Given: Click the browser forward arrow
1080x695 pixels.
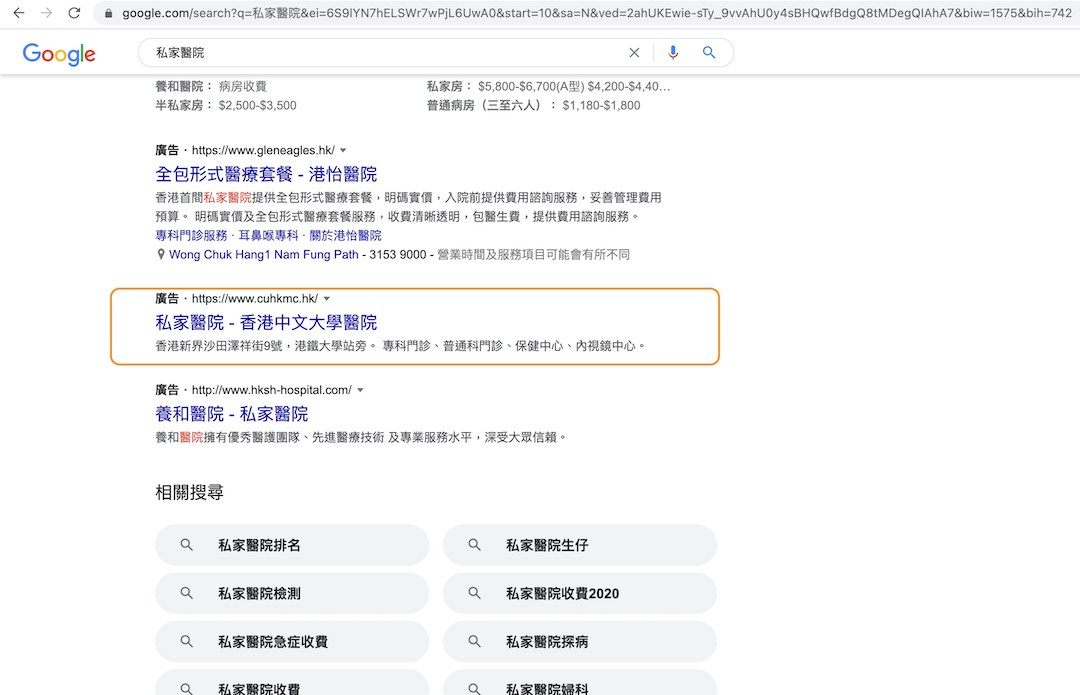Looking at the screenshot, I should 46,13.
